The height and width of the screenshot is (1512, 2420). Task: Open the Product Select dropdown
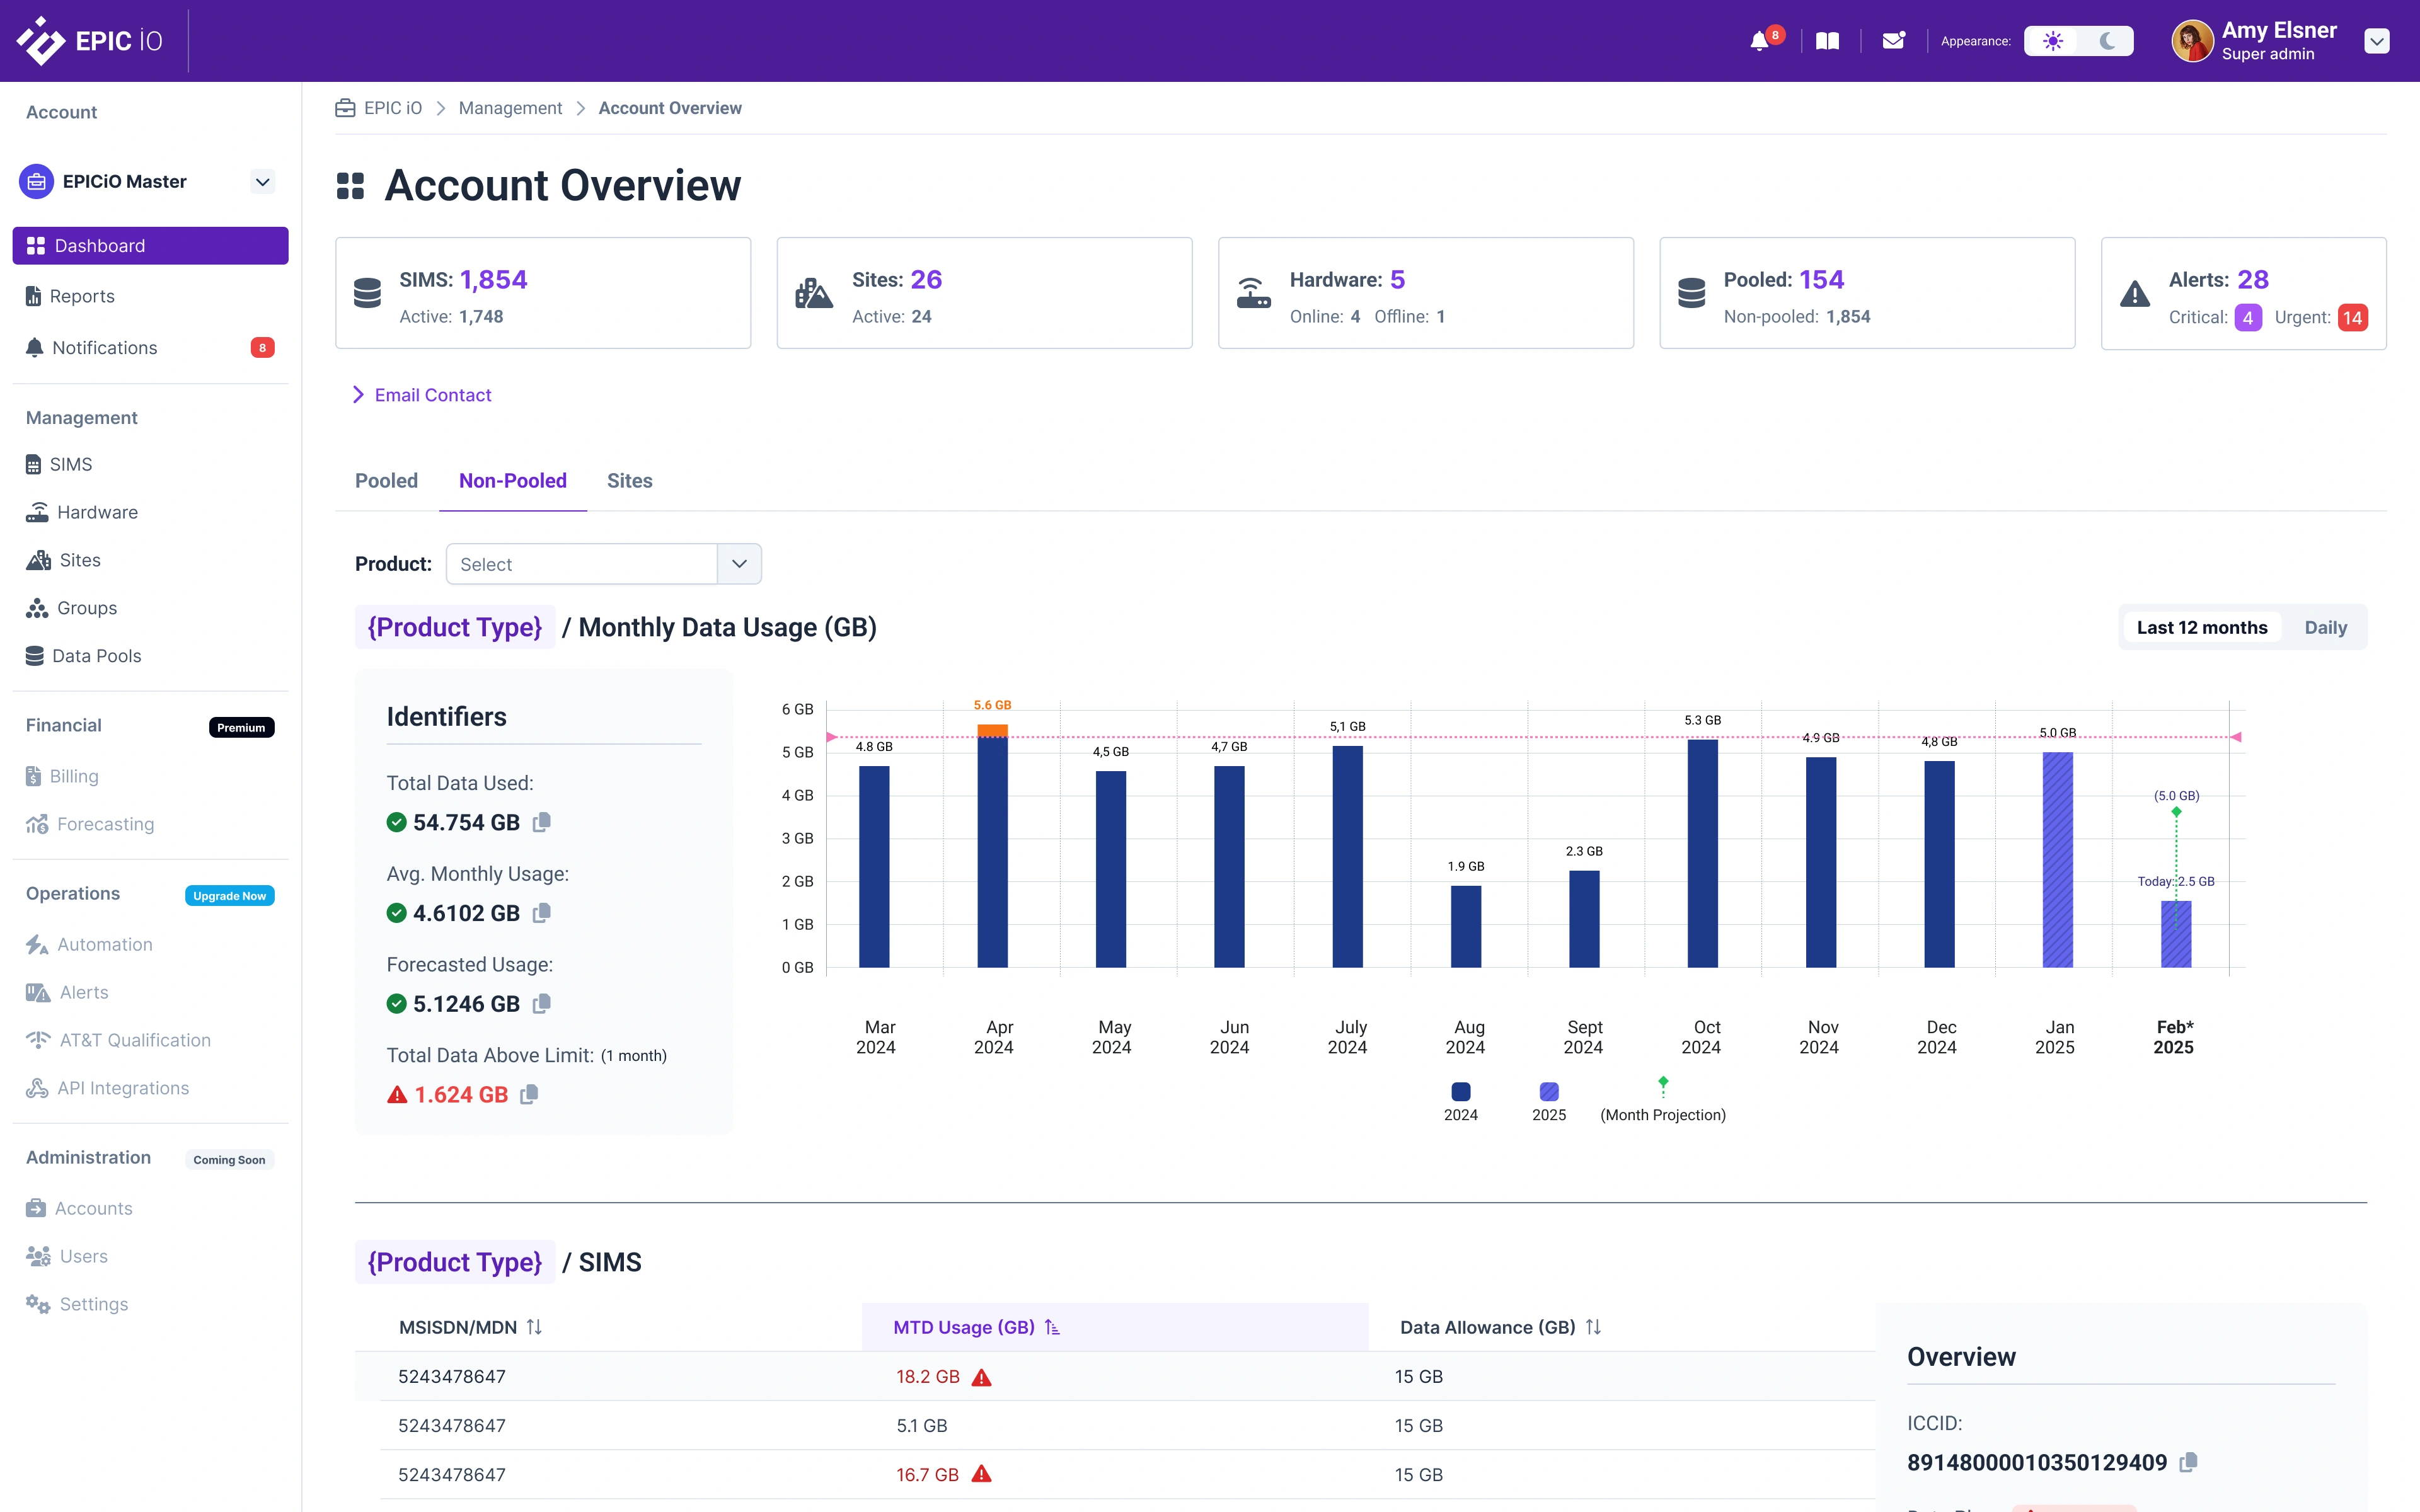(739, 563)
